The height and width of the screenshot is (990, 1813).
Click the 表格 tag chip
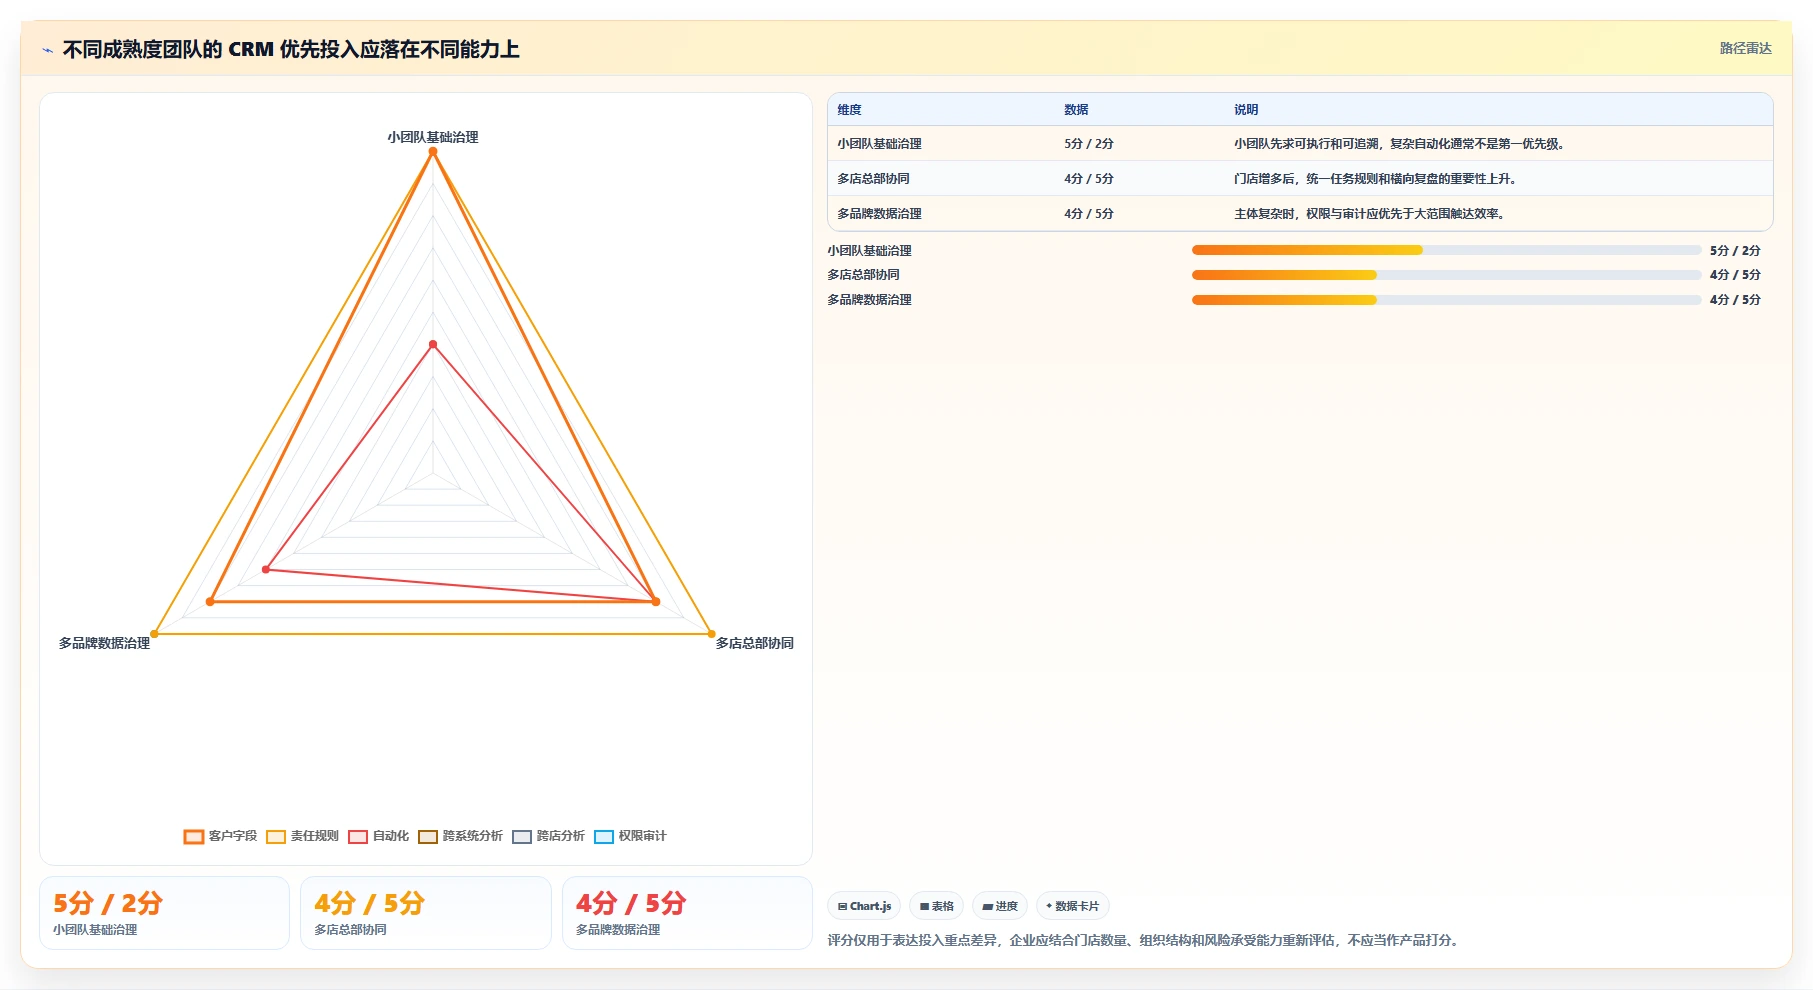[936, 906]
